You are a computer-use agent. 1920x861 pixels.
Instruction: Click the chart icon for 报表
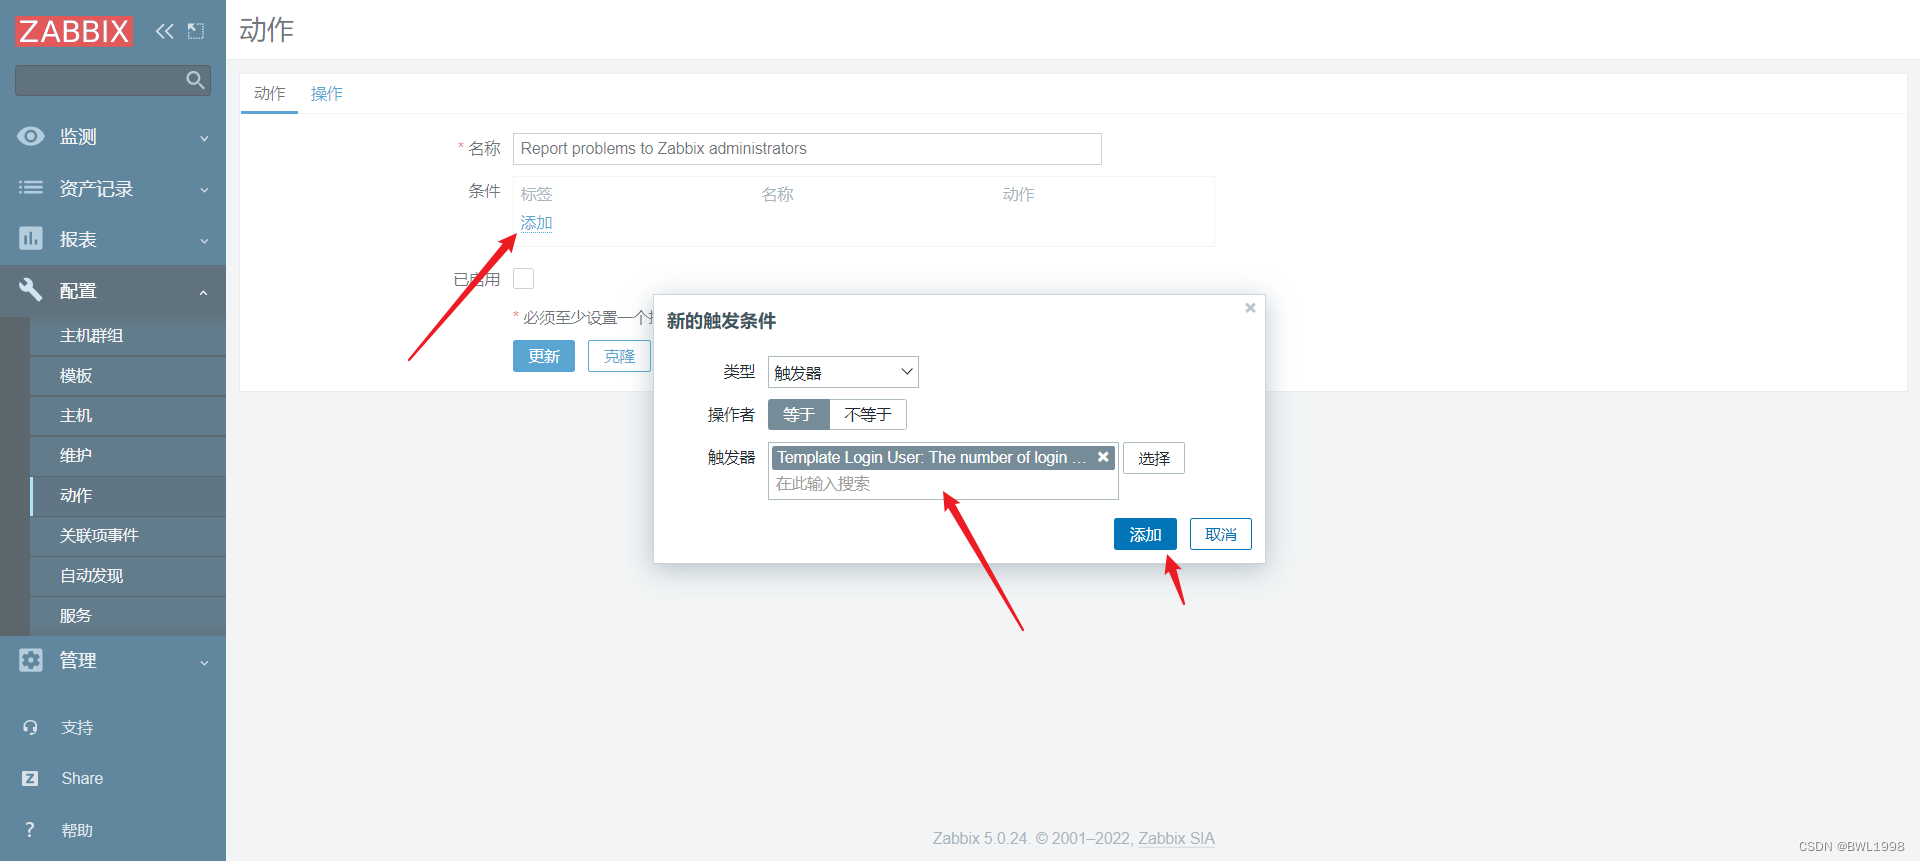point(31,238)
